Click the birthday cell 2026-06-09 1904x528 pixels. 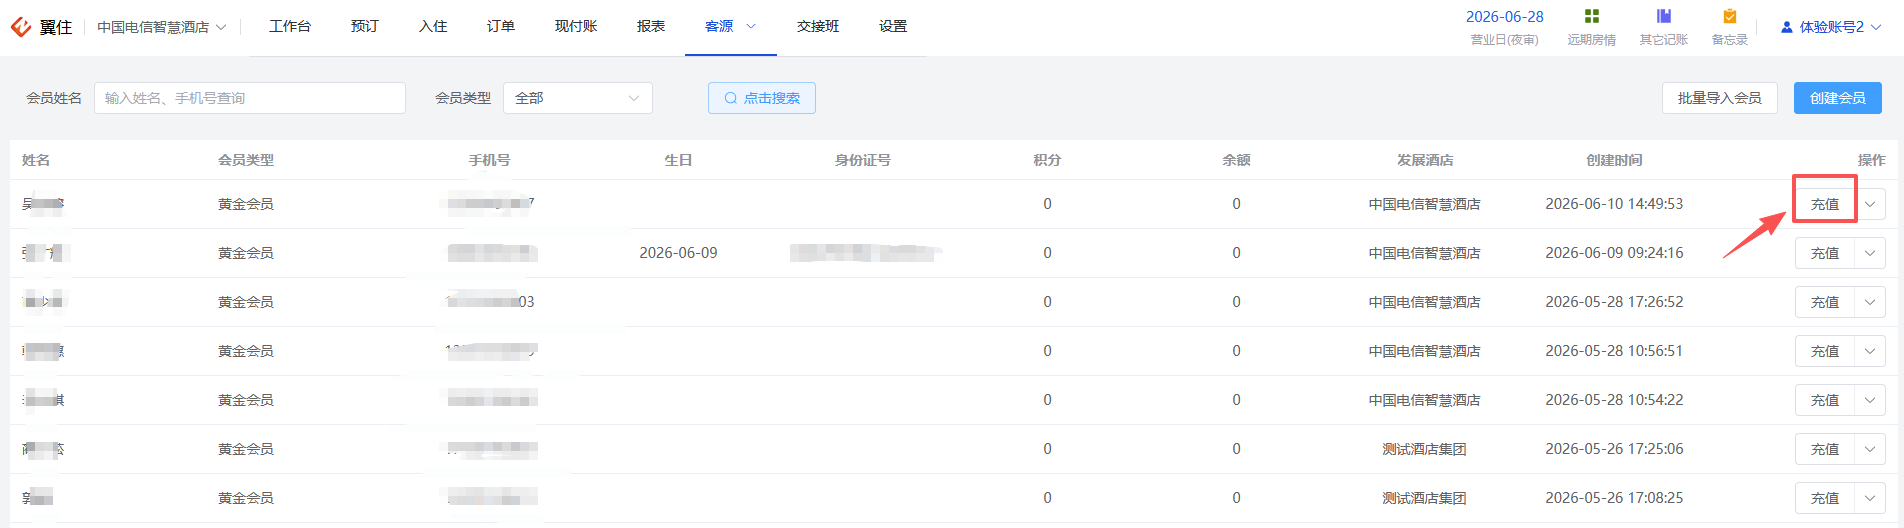pyautogui.click(x=678, y=253)
